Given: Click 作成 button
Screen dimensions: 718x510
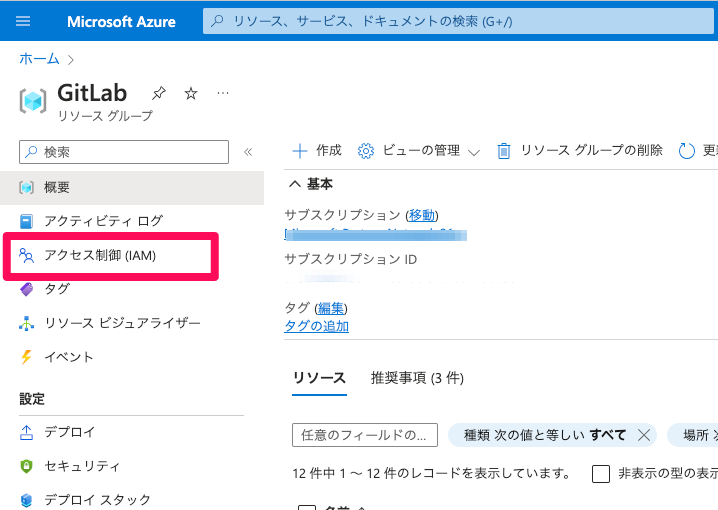Looking at the screenshot, I should click(x=317, y=150).
